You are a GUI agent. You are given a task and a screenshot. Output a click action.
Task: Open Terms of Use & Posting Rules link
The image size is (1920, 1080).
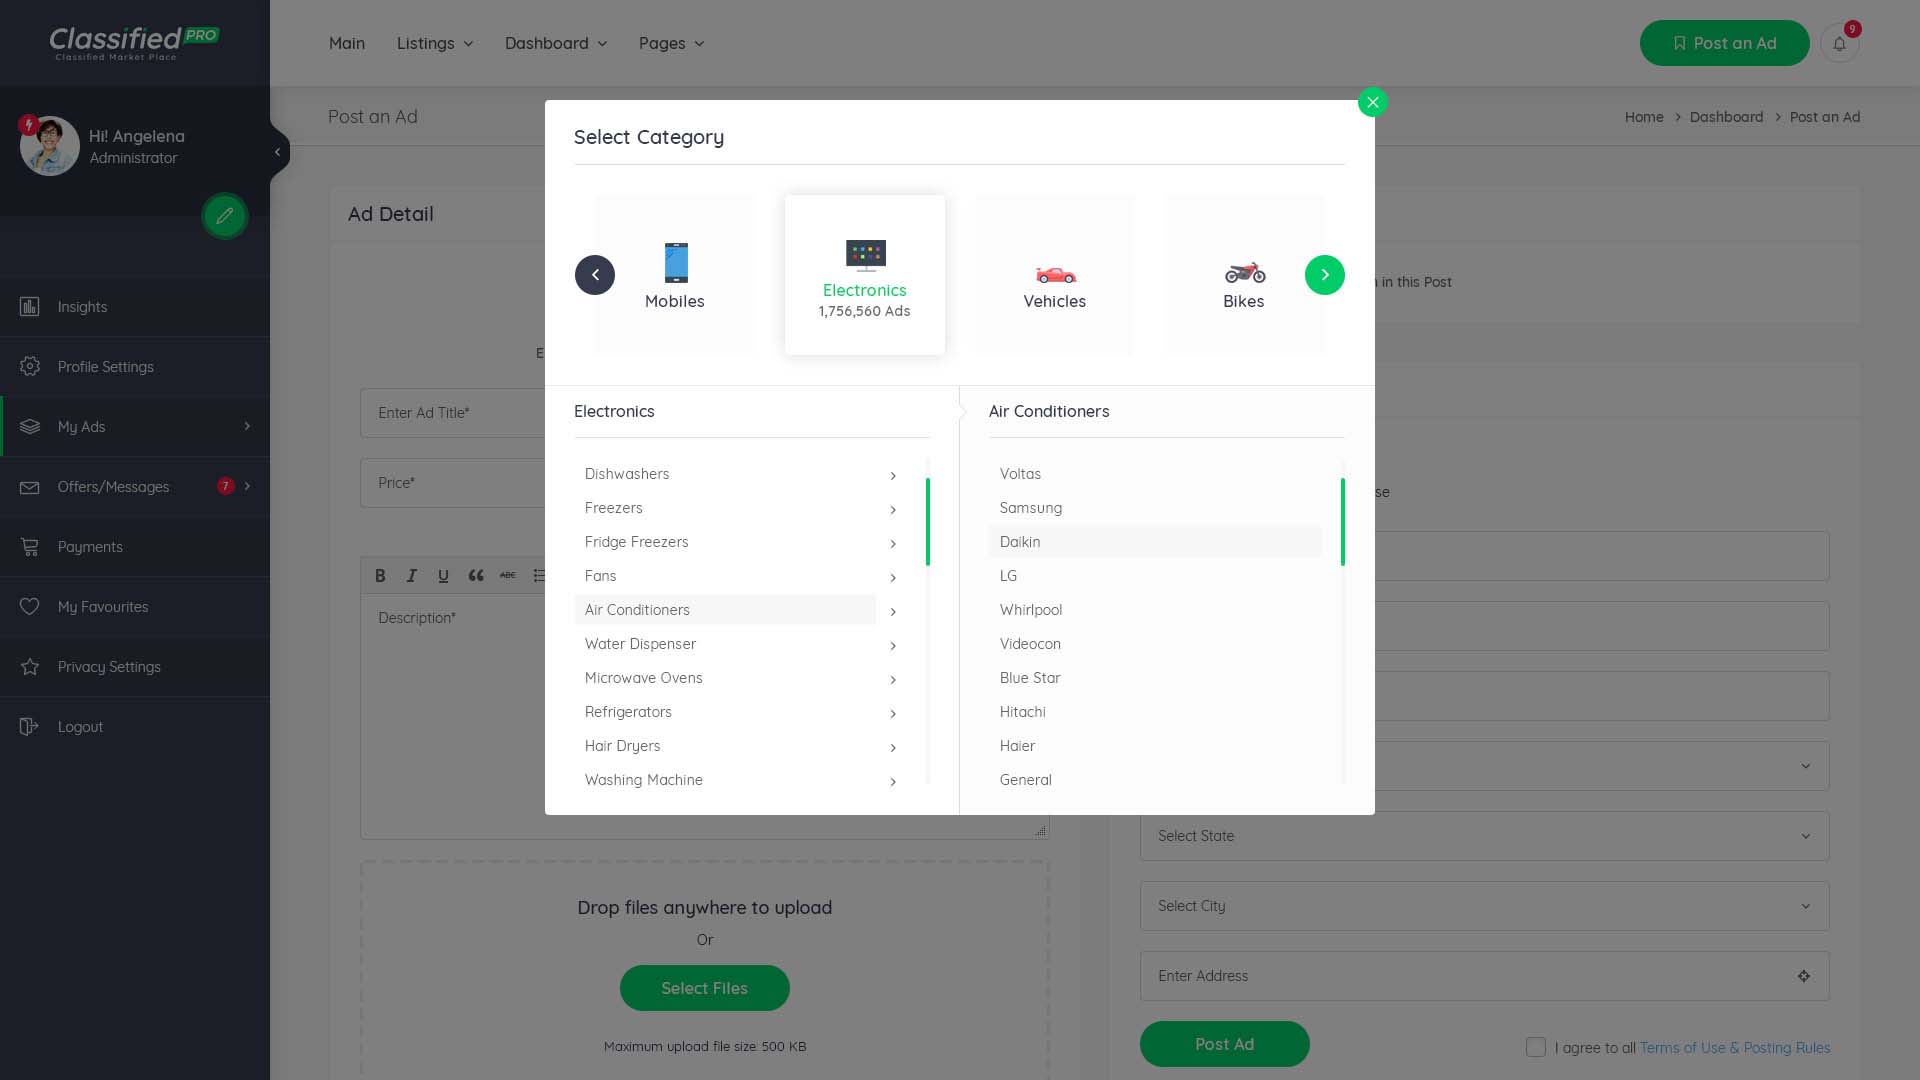coord(1734,1048)
